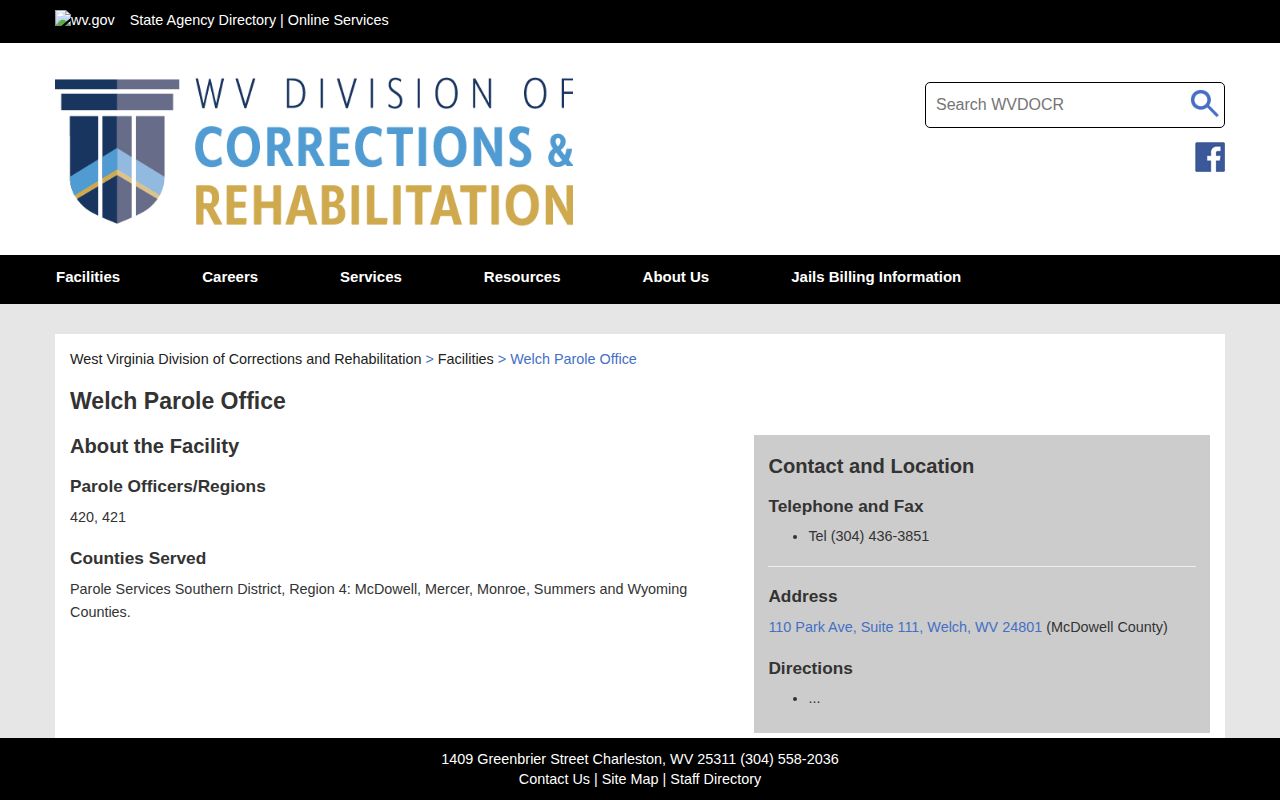This screenshot has width=1280, height=800.
Task: Click the Directions heading
Action: pyautogui.click(x=811, y=668)
